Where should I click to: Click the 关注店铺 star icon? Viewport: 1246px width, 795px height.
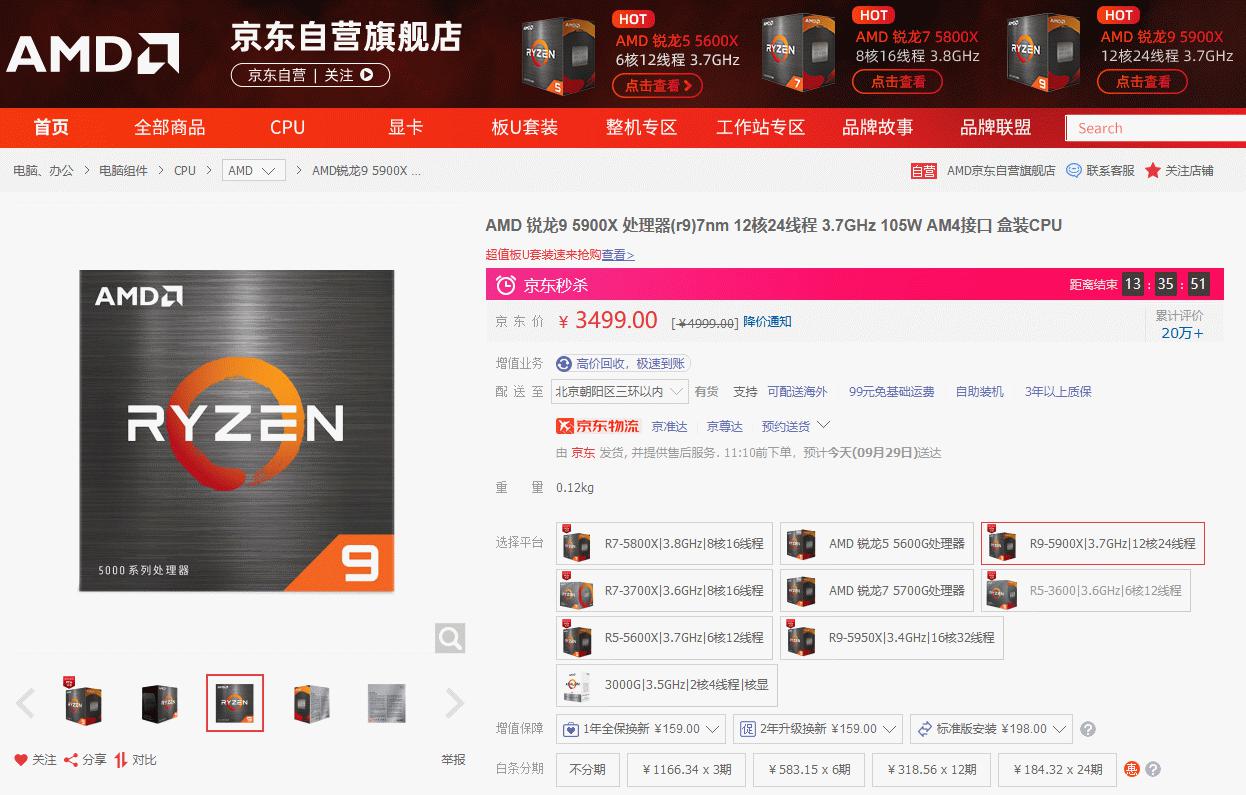pyautogui.click(x=1153, y=170)
